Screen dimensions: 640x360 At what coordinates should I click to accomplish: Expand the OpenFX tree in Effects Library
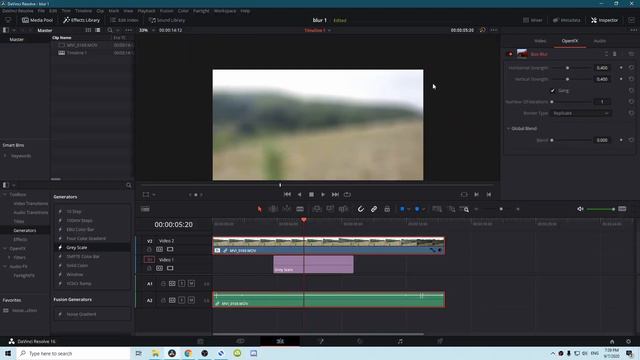5,249
